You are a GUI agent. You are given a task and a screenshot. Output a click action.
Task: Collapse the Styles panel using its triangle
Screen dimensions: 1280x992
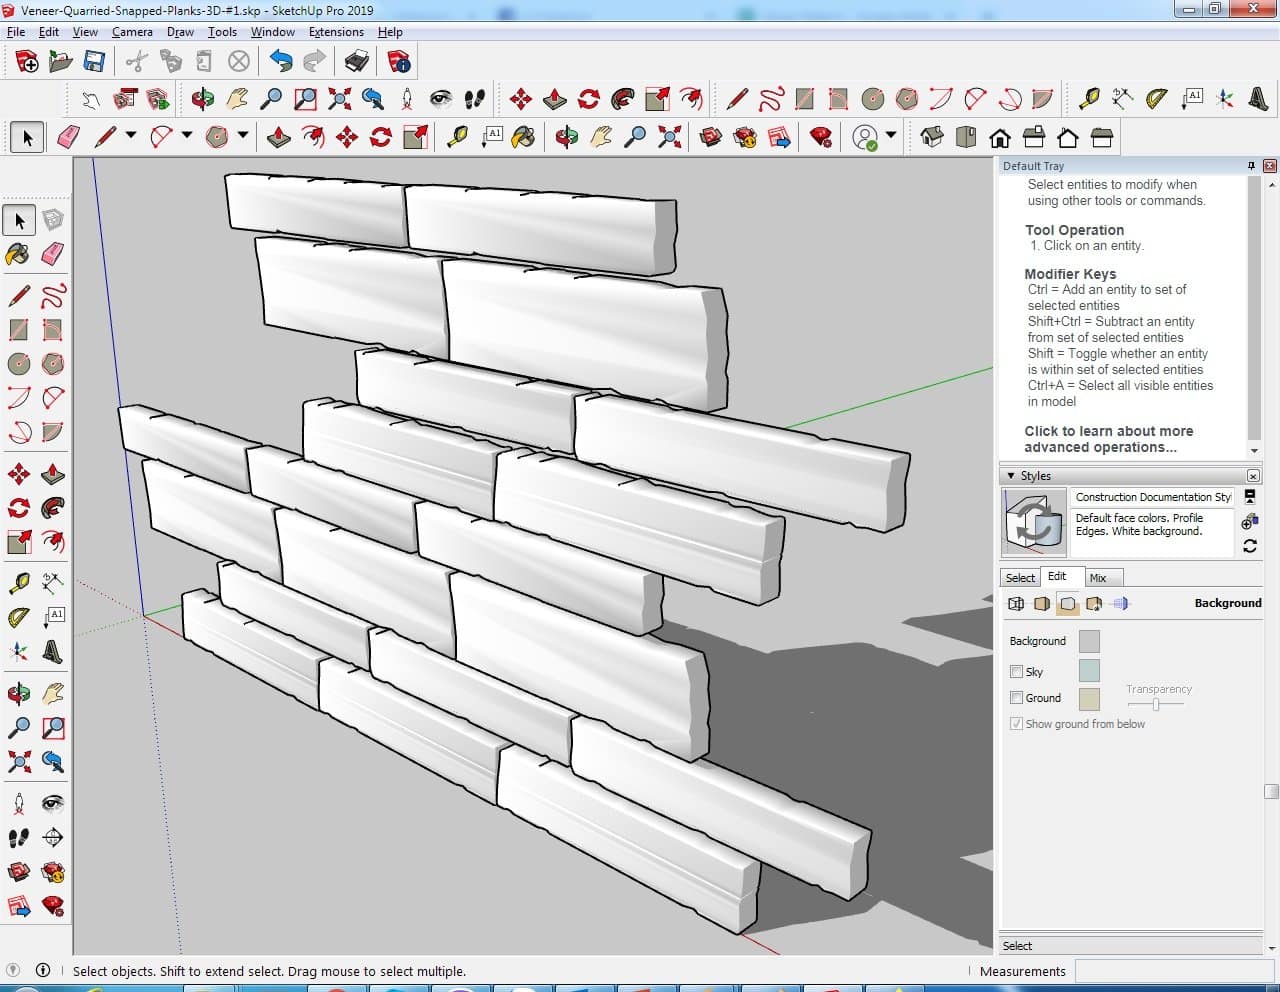click(x=1011, y=476)
